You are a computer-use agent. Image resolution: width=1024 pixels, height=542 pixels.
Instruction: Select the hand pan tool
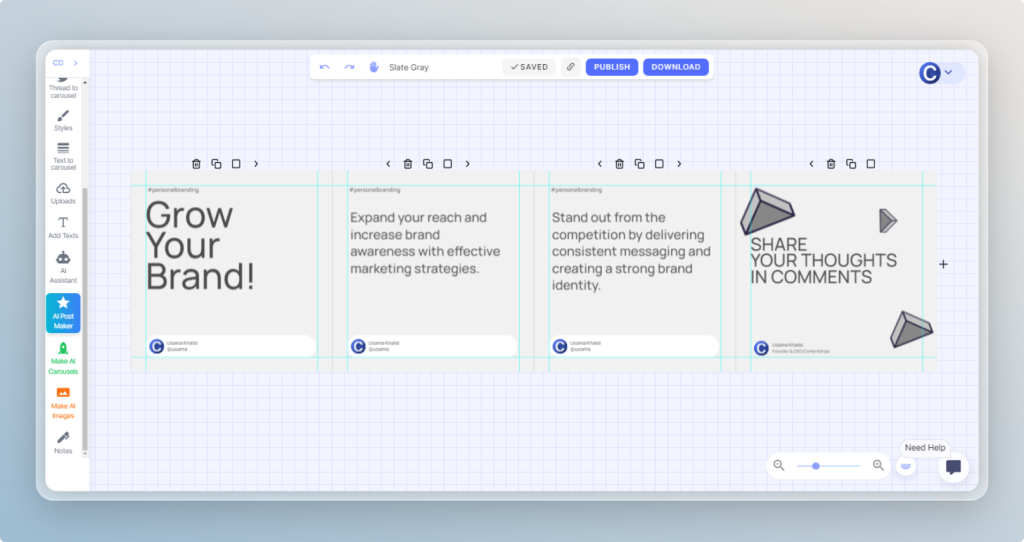[374, 67]
